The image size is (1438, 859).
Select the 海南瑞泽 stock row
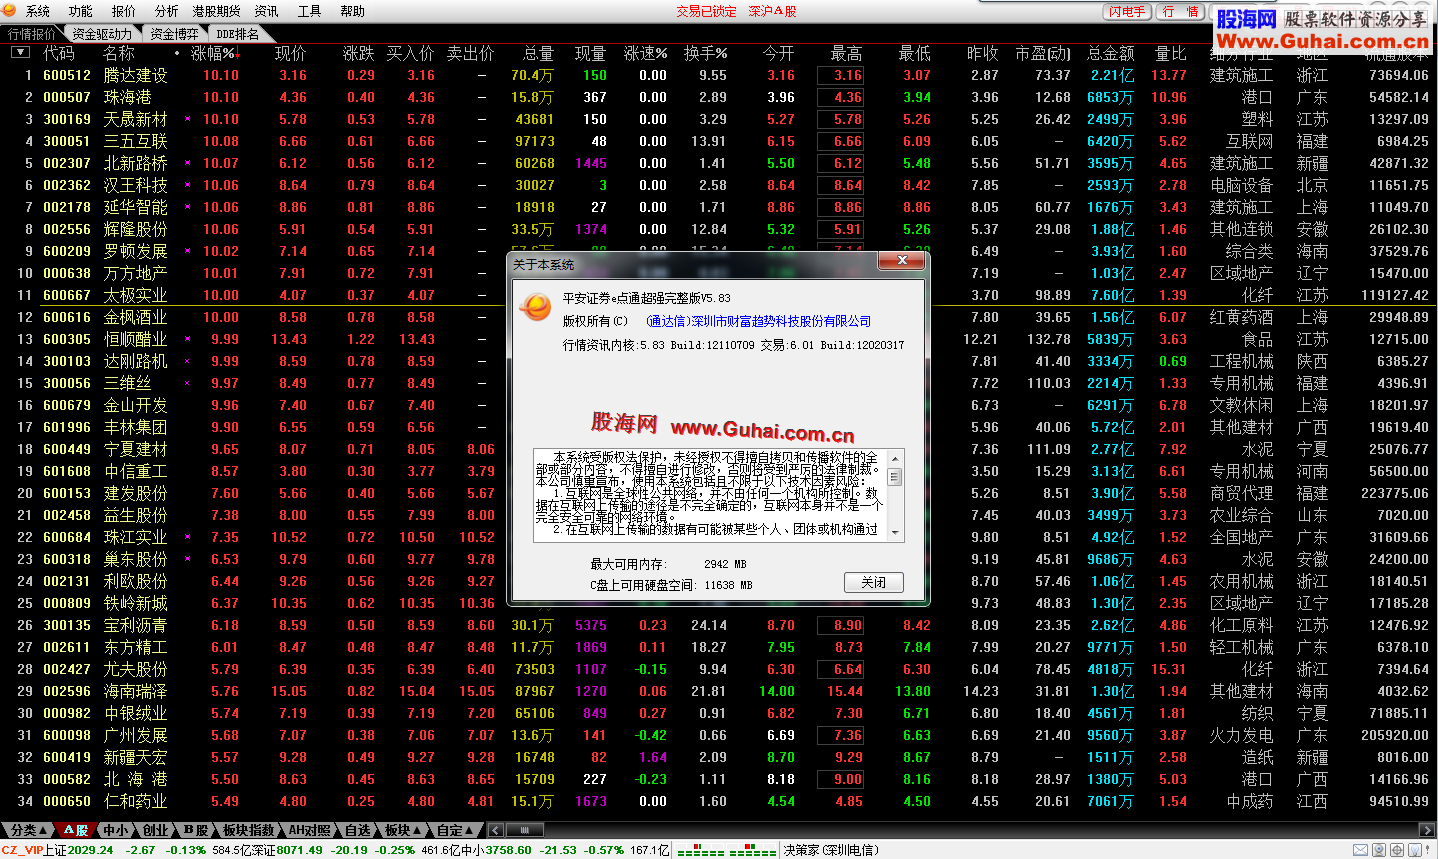click(719, 691)
